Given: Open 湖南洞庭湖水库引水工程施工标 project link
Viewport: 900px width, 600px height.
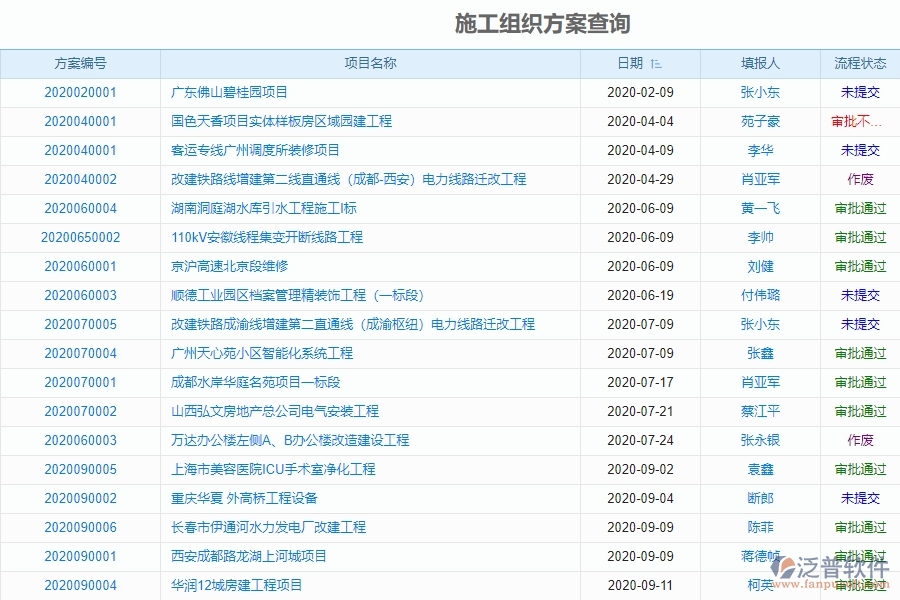Looking at the screenshot, I should click(257, 208).
